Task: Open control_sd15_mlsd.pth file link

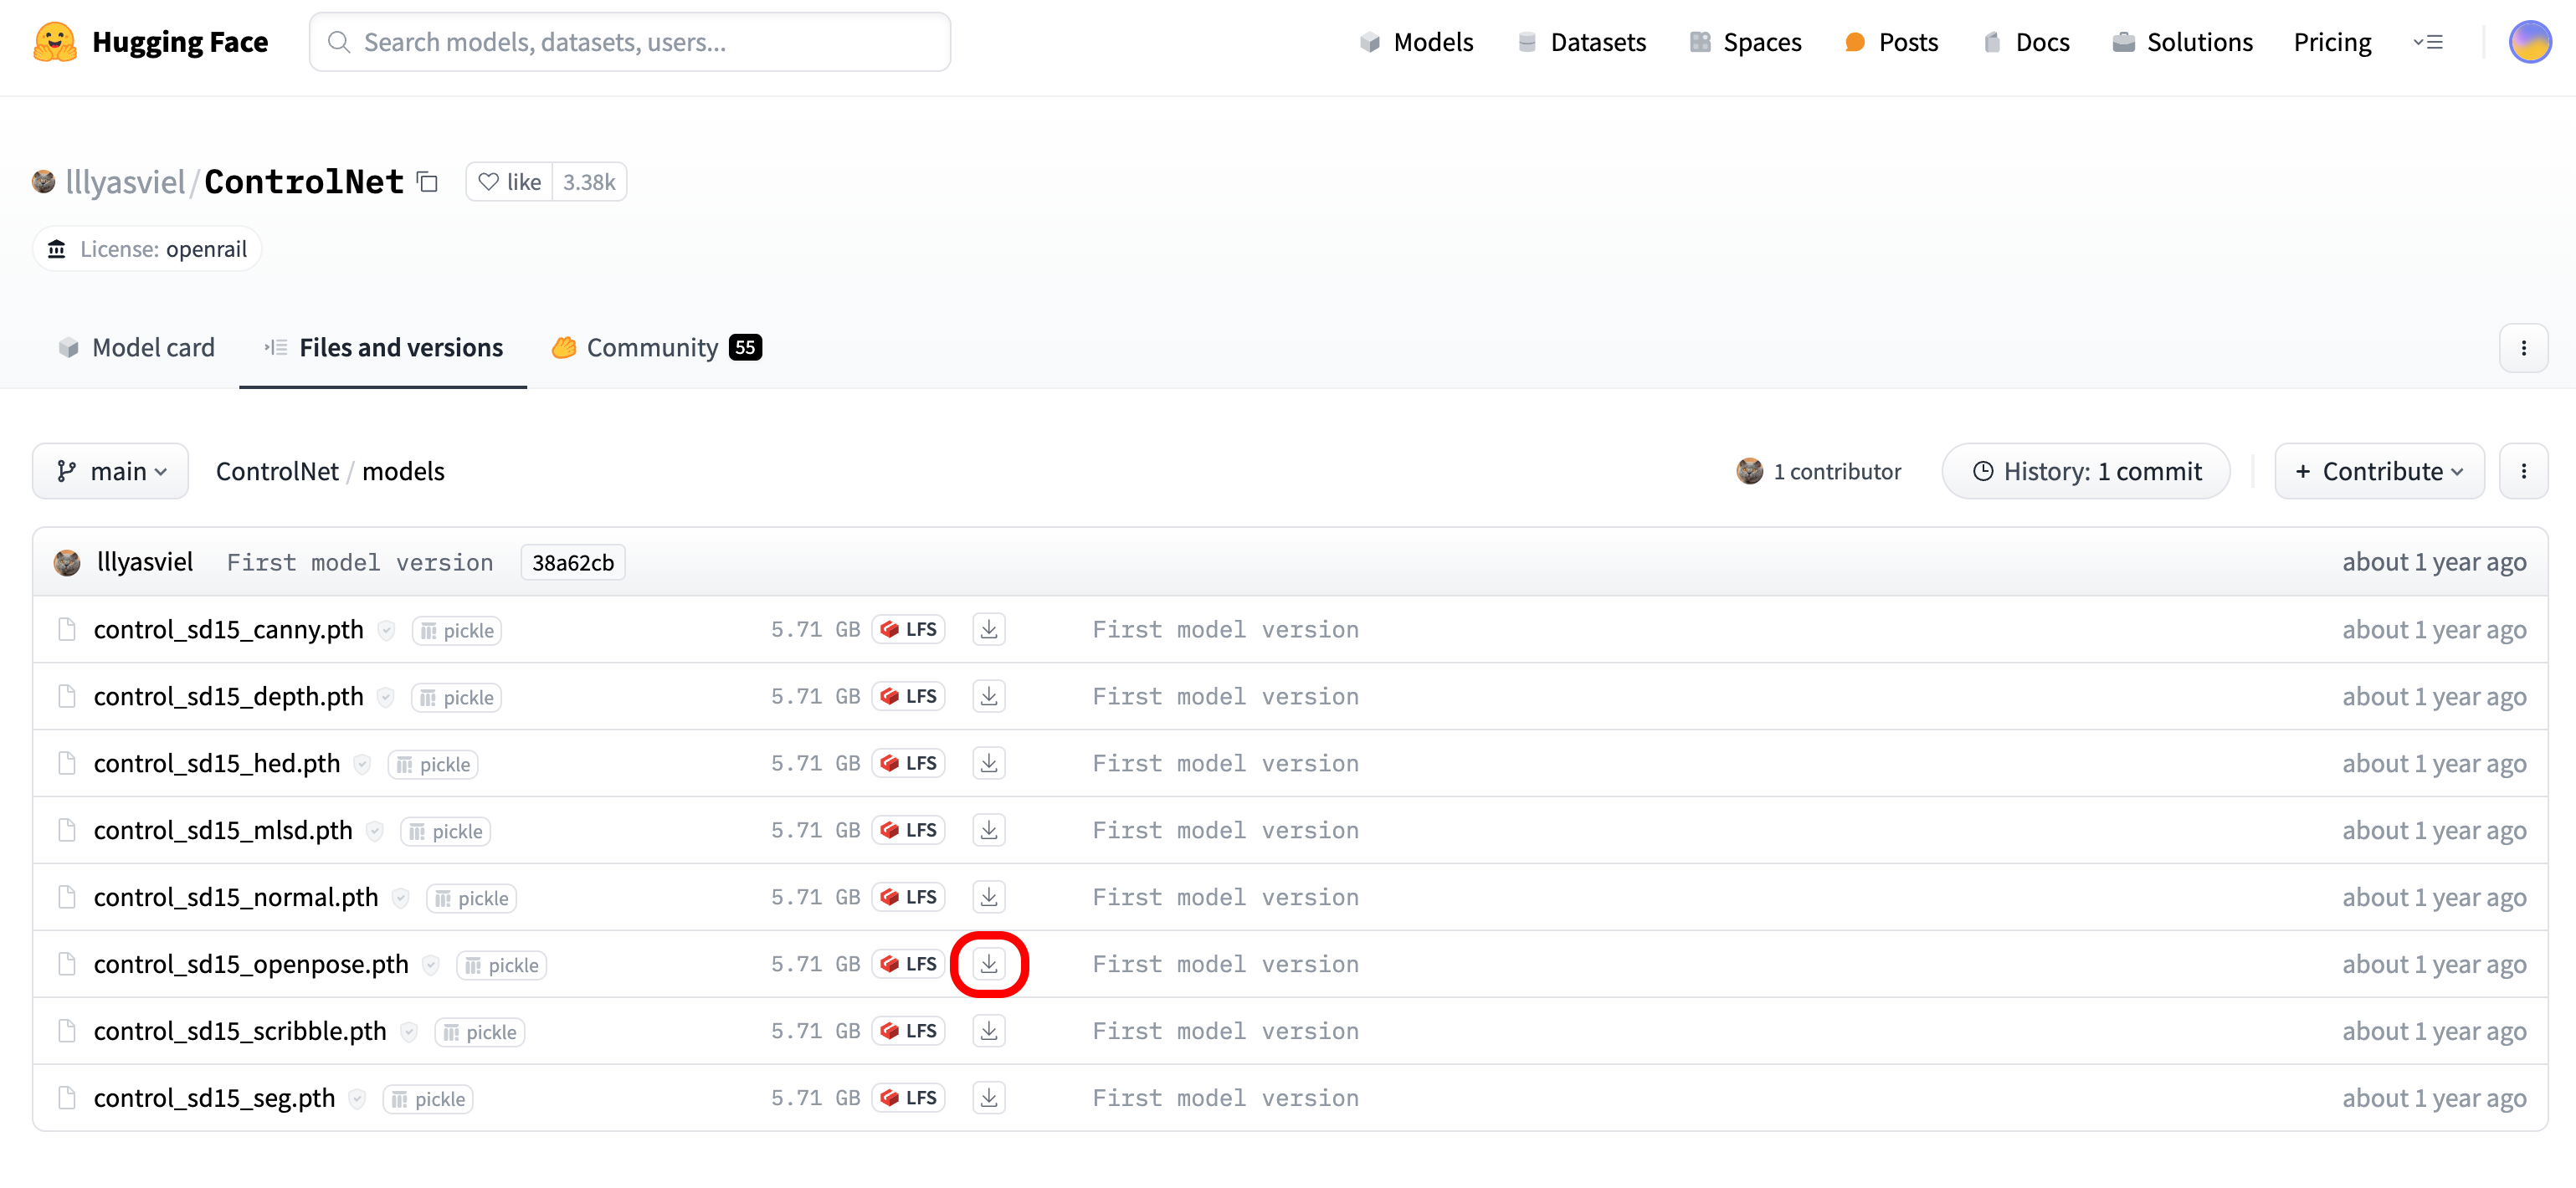Action: (223, 831)
